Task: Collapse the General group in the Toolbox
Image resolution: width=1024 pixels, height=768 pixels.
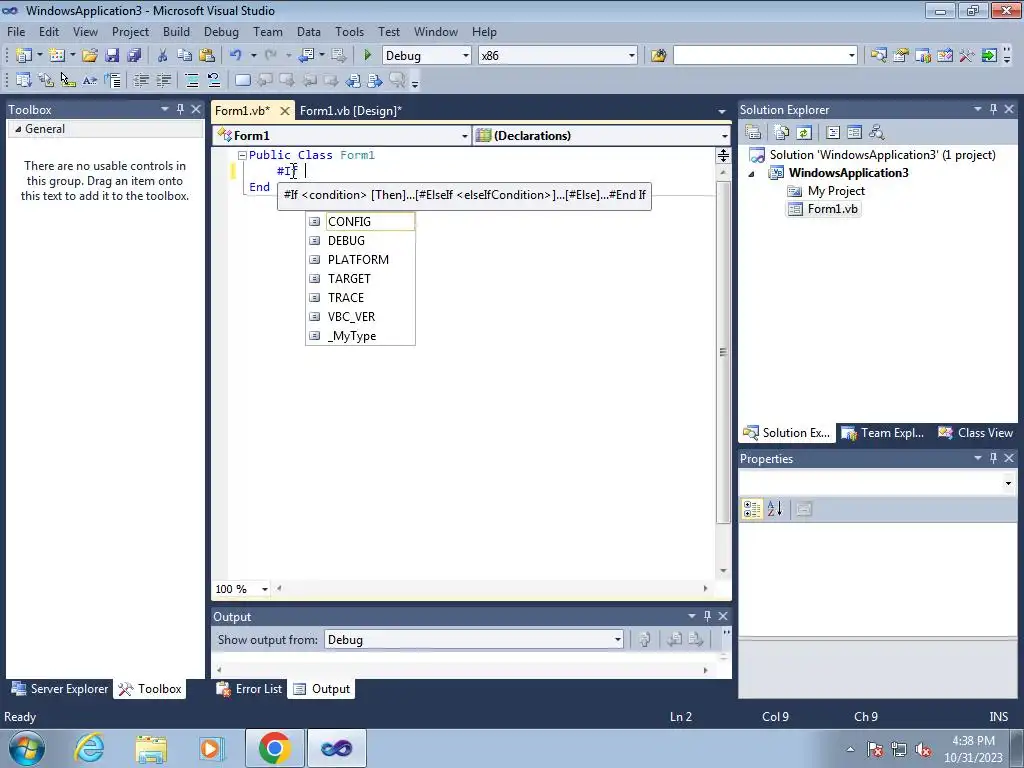Action: [18, 129]
